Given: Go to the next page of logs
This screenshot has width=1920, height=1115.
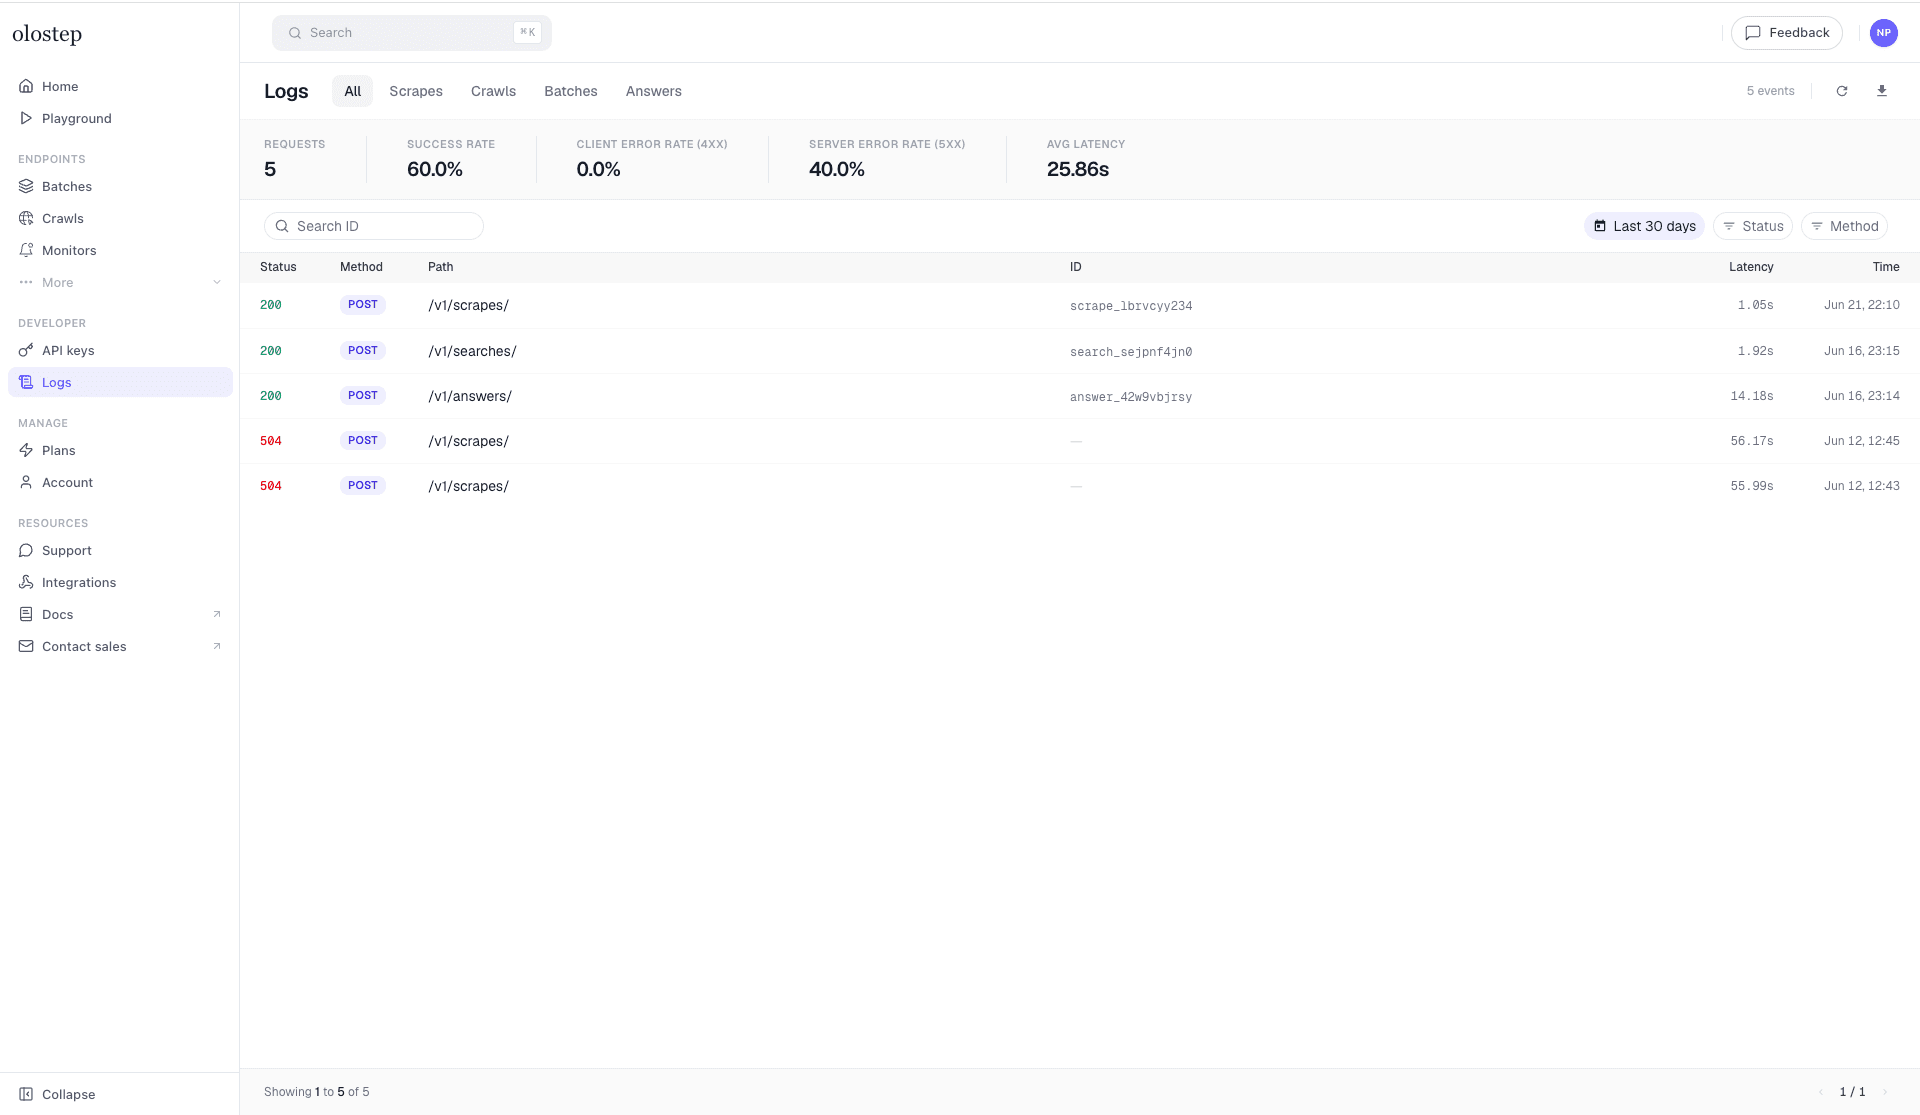Looking at the screenshot, I should [x=1885, y=1092].
